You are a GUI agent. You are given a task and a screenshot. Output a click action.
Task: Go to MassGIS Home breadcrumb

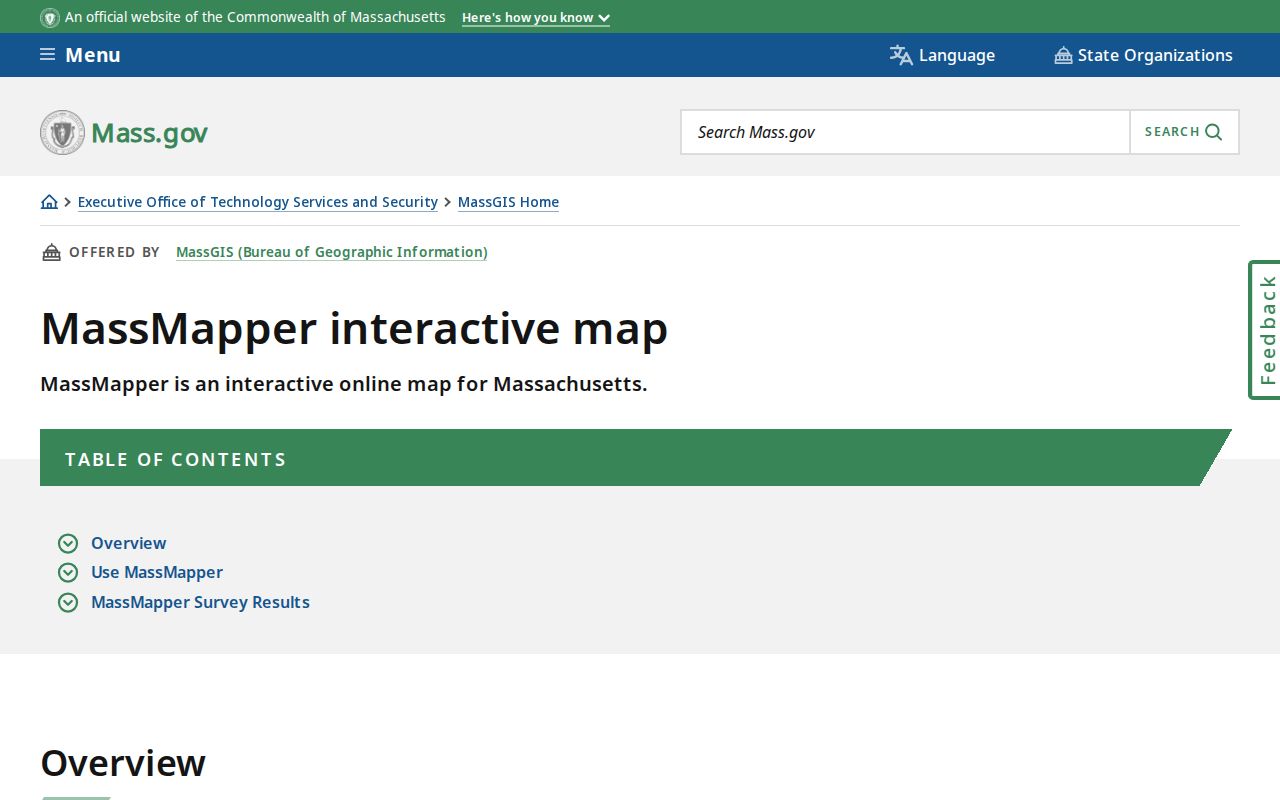[508, 202]
